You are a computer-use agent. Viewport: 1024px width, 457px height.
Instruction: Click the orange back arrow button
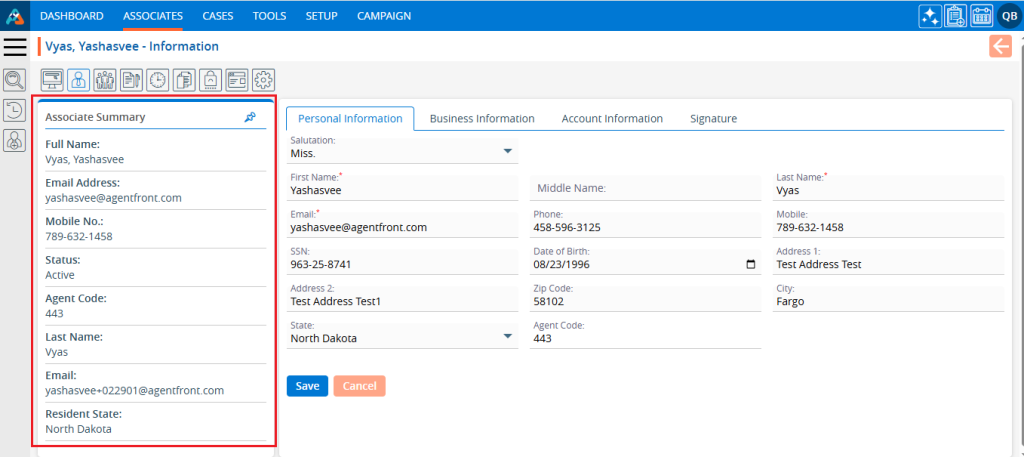pos(1000,46)
